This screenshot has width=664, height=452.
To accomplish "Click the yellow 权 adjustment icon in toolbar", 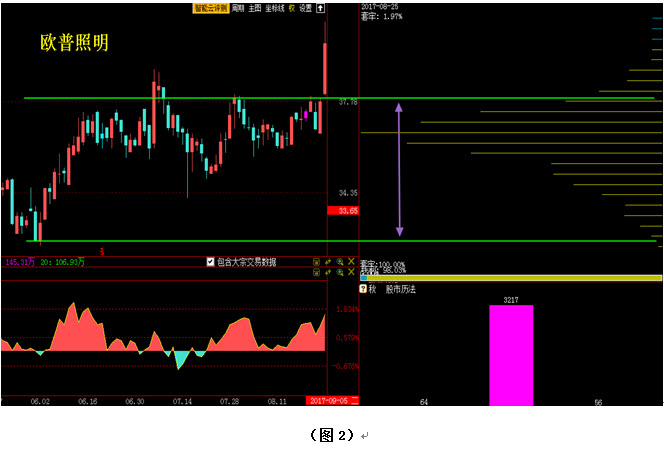I will point(291,7).
